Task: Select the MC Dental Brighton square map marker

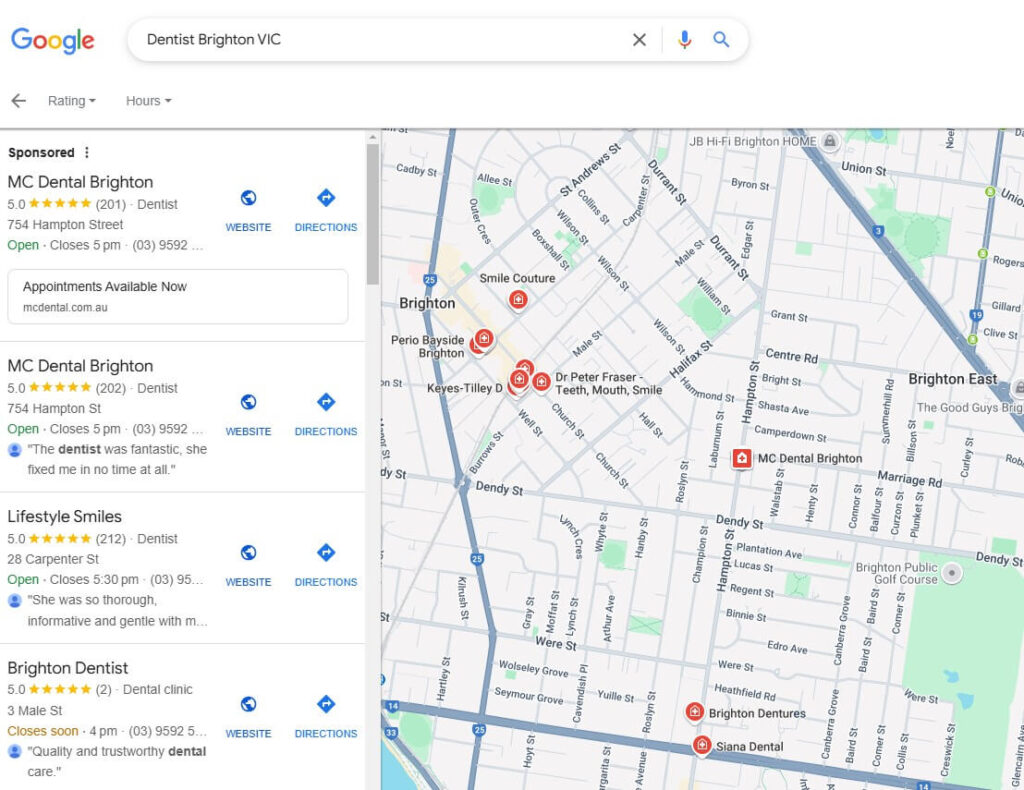Action: coord(741,458)
